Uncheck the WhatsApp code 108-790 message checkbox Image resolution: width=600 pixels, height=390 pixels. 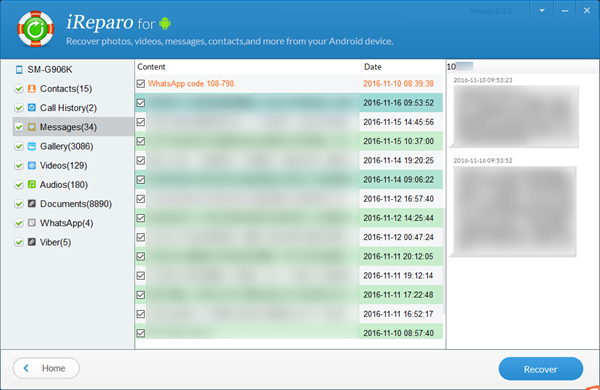tap(141, 83)
